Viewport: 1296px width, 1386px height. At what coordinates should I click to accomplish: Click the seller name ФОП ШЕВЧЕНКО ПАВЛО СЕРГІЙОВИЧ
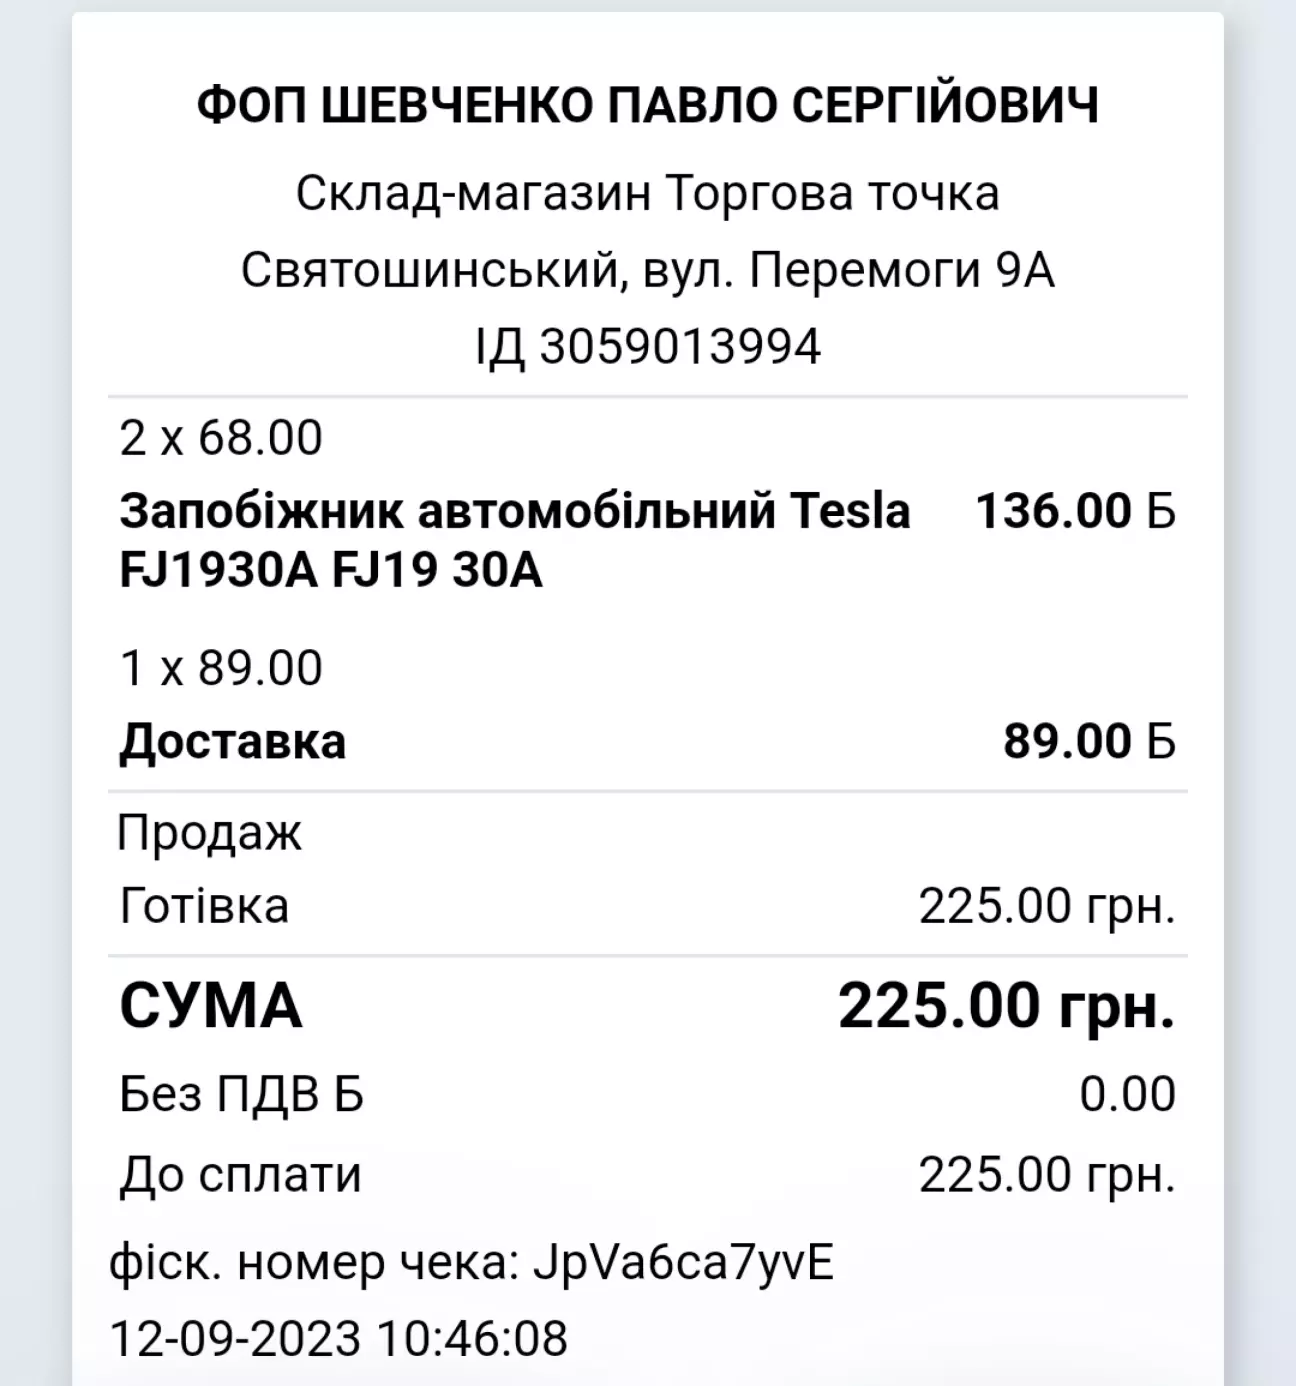coord(647,105)
